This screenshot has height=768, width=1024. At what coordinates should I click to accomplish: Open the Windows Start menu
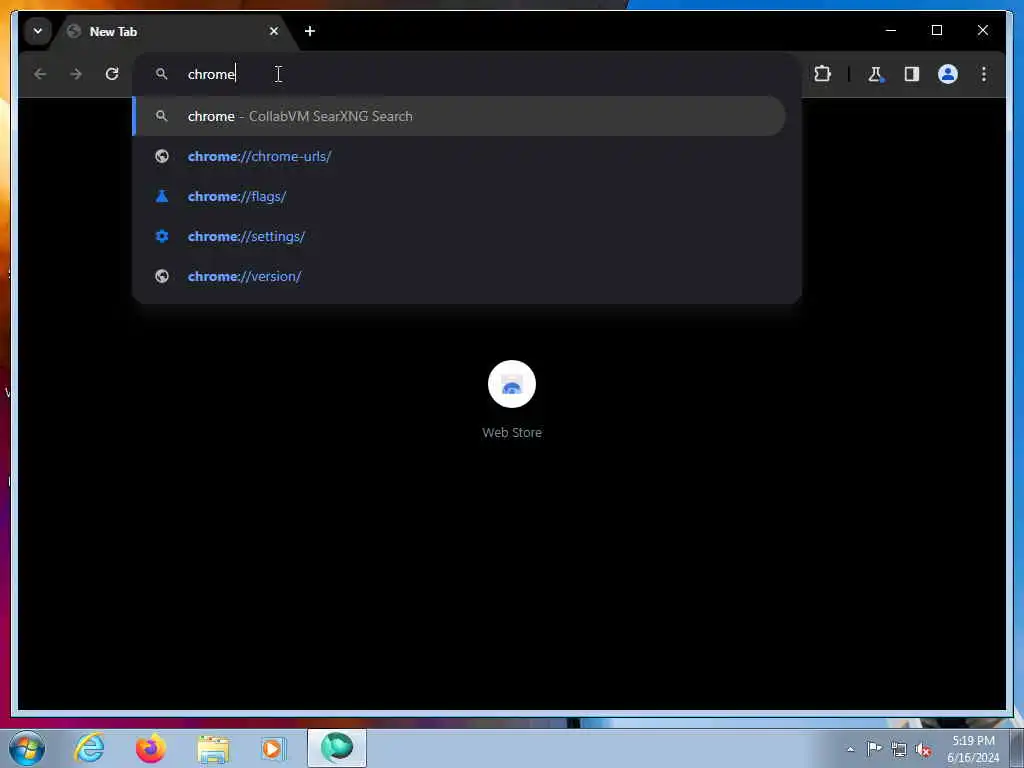coord(27,748)
